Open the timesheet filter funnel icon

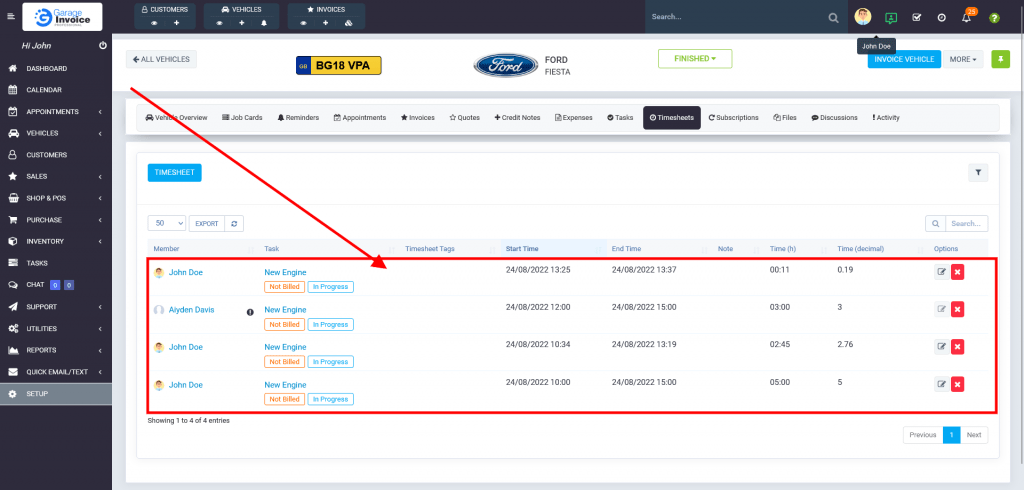coord(978,172)
